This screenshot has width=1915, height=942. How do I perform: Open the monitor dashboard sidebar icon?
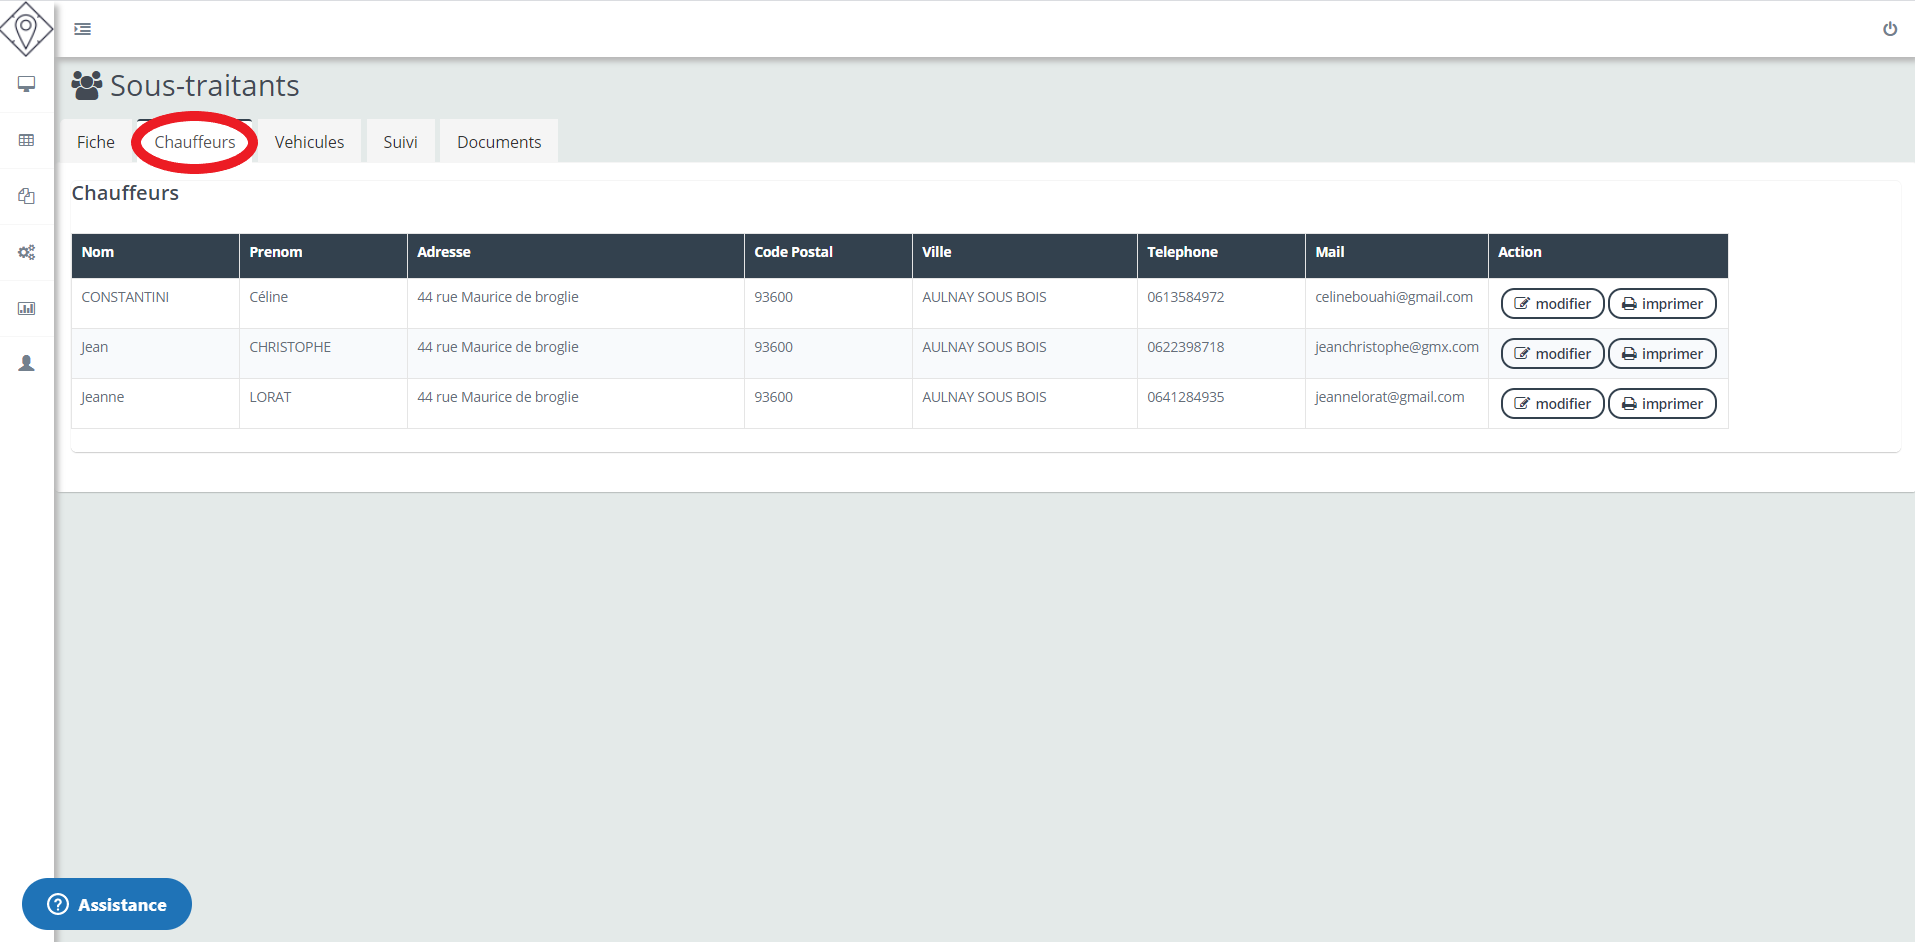point(27,84)
